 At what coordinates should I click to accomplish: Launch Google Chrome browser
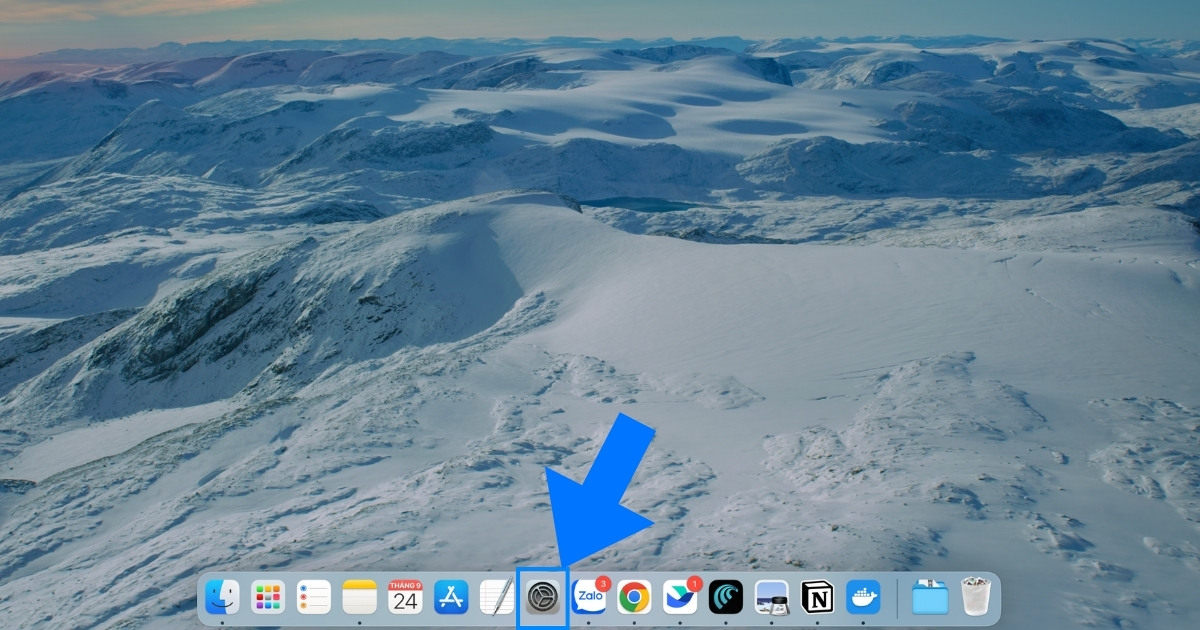pyautogui.click(x=634, y=598)
